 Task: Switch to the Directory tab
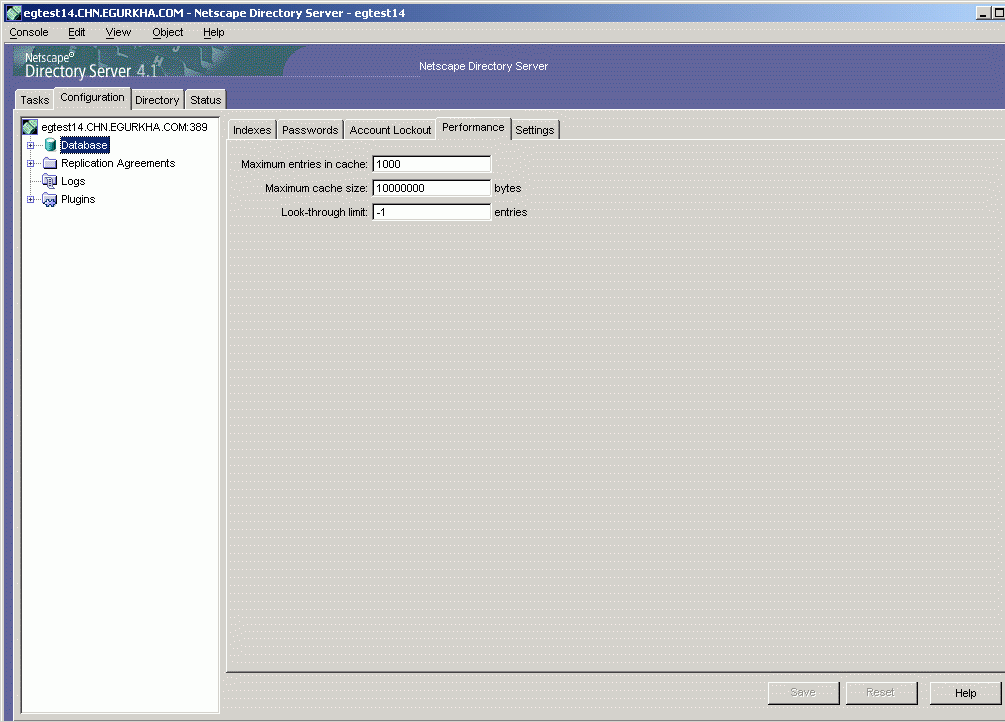[157, 99]
